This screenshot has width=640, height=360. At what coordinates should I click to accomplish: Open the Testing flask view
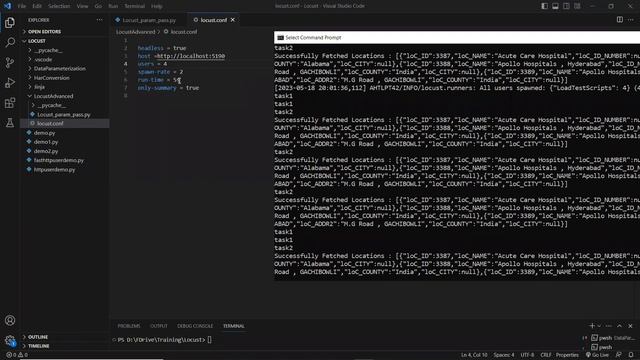[10, 122]
